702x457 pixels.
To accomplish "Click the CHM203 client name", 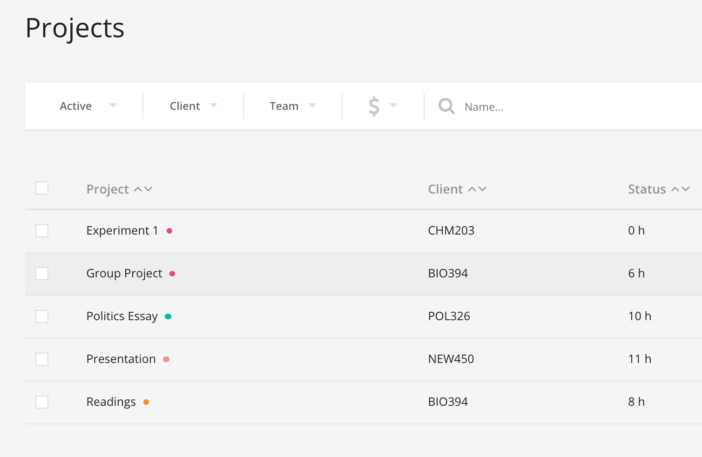I will pos(451,231).
